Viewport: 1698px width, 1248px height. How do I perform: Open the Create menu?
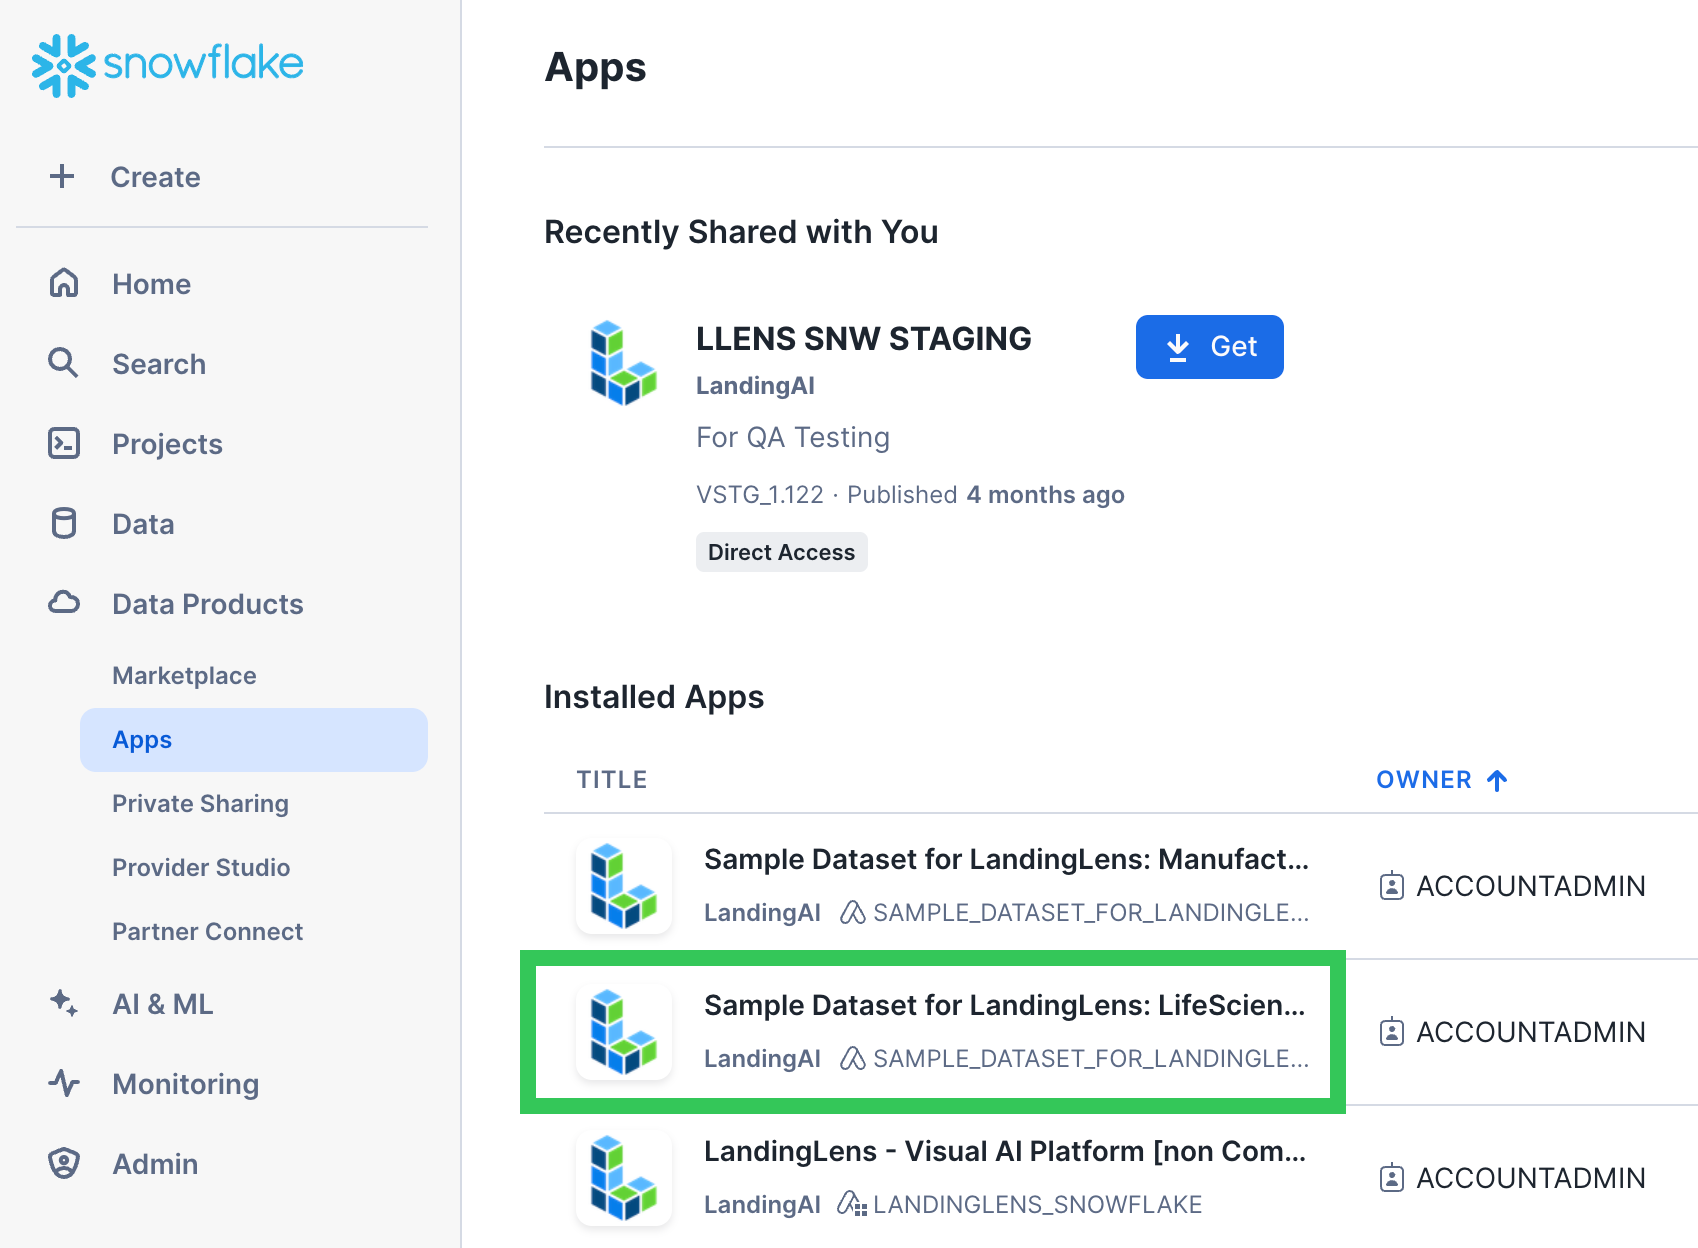click(222, 177)
